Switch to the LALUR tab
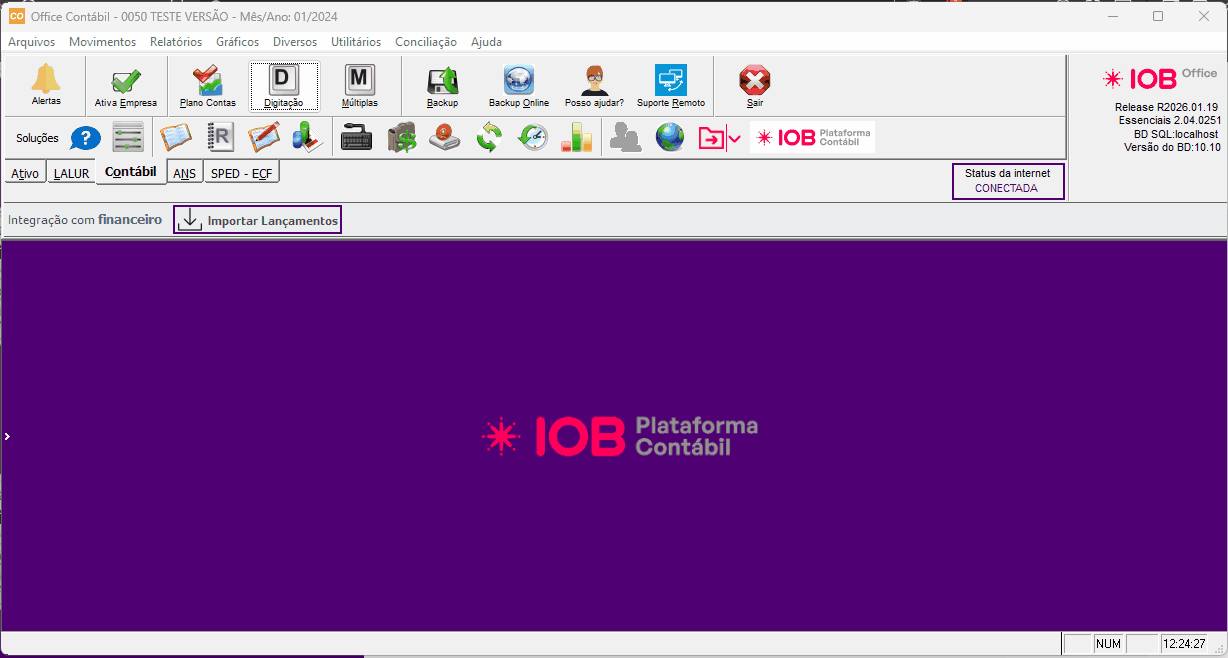 coord(71,173)
